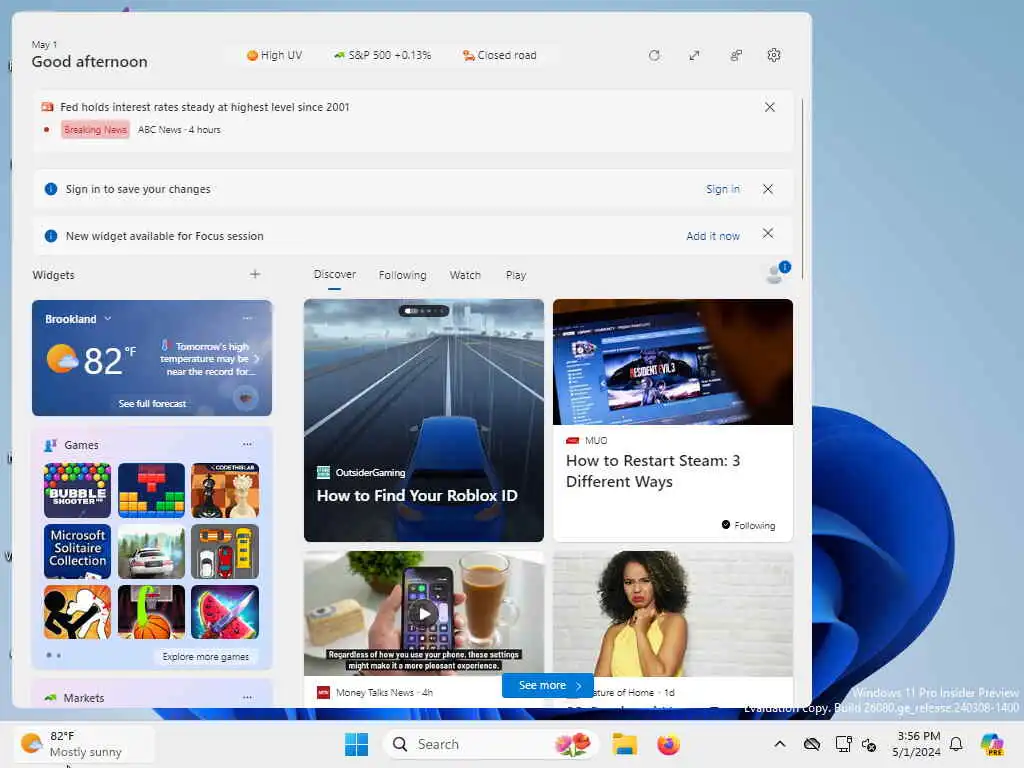Launch Microsoft Solitaire Collection
The image size is (1024, 768).
[77, 551]
